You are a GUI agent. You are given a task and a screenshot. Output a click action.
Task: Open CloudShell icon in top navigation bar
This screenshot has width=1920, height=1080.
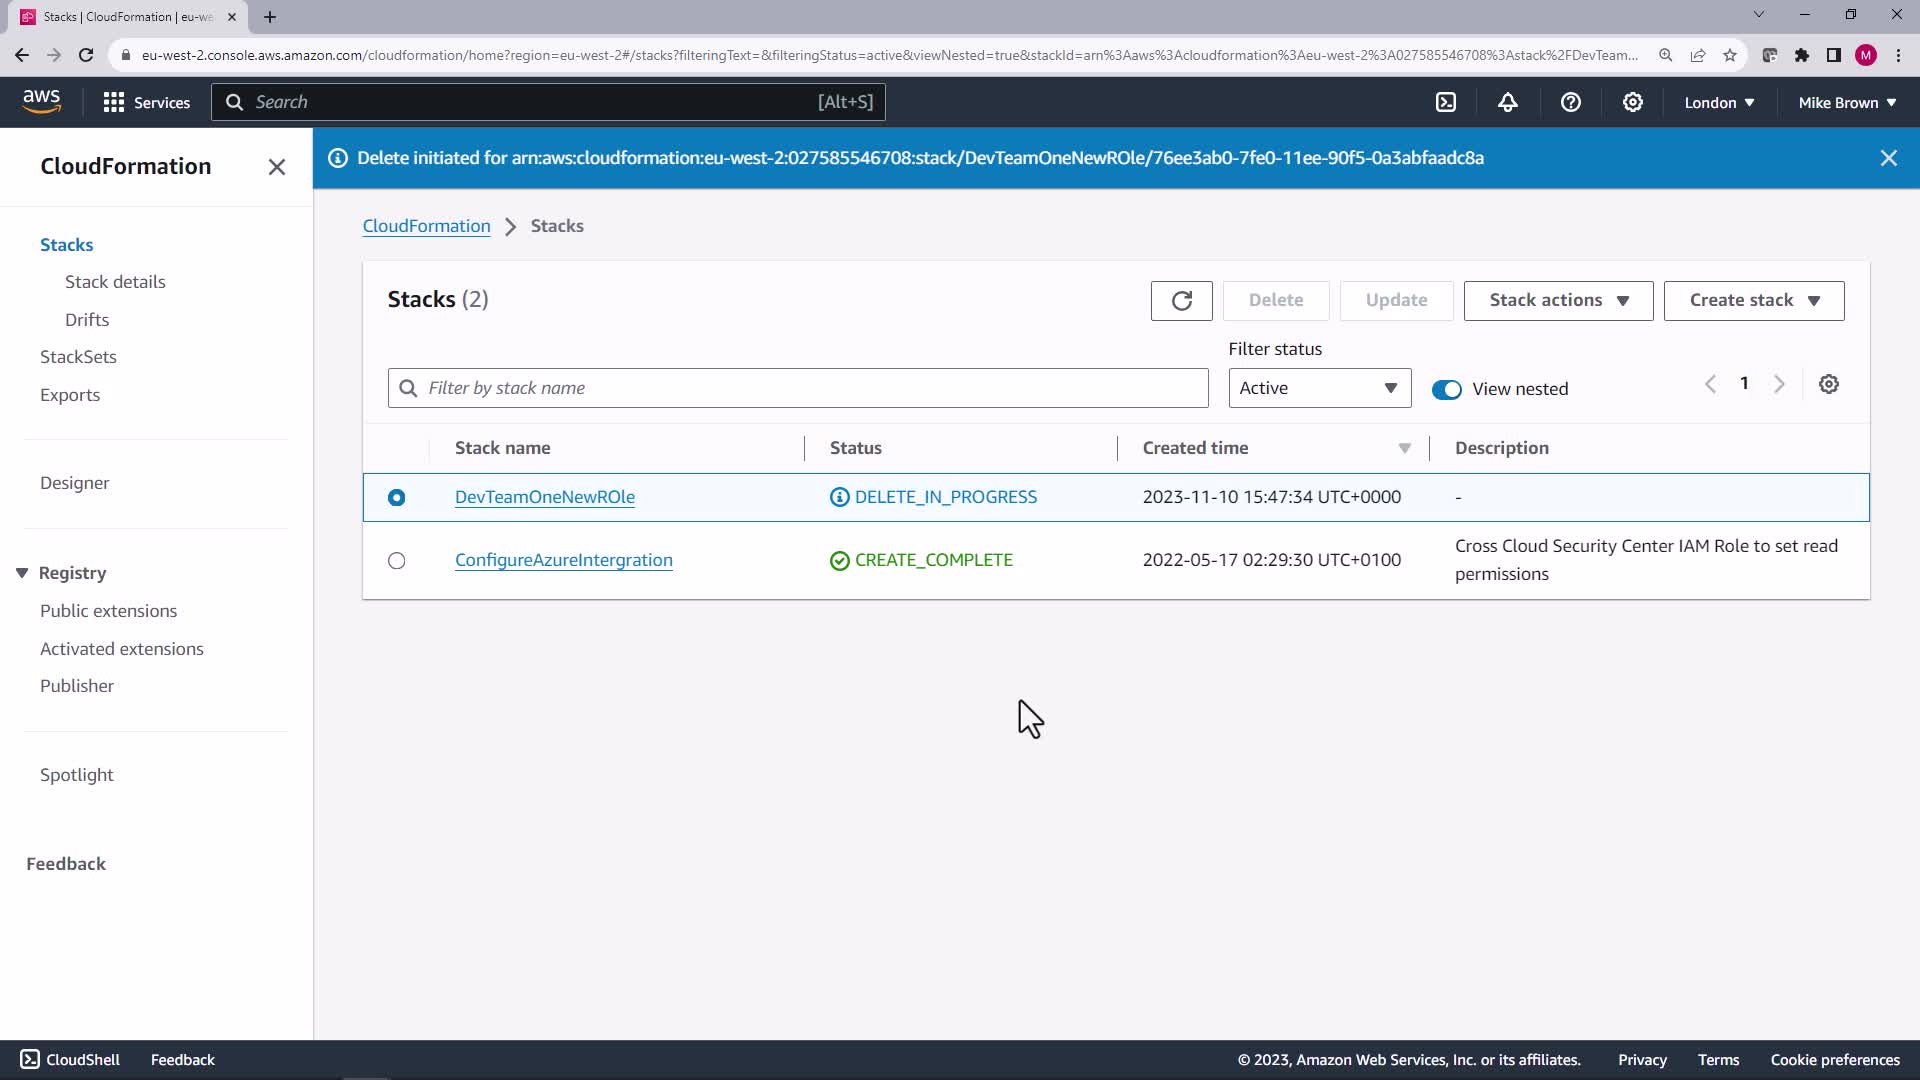[x=1446, y=102]
